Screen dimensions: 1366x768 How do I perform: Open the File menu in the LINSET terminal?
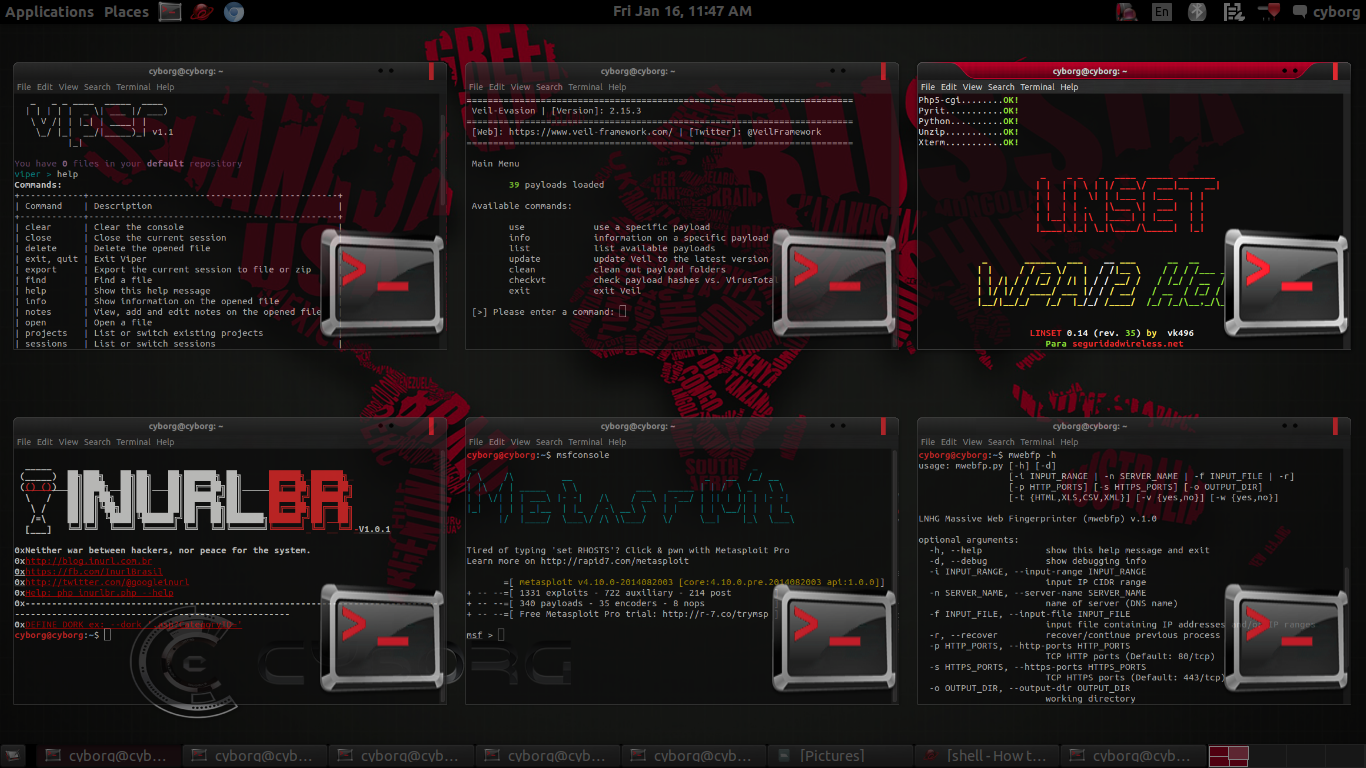click(x=928, y=87)
